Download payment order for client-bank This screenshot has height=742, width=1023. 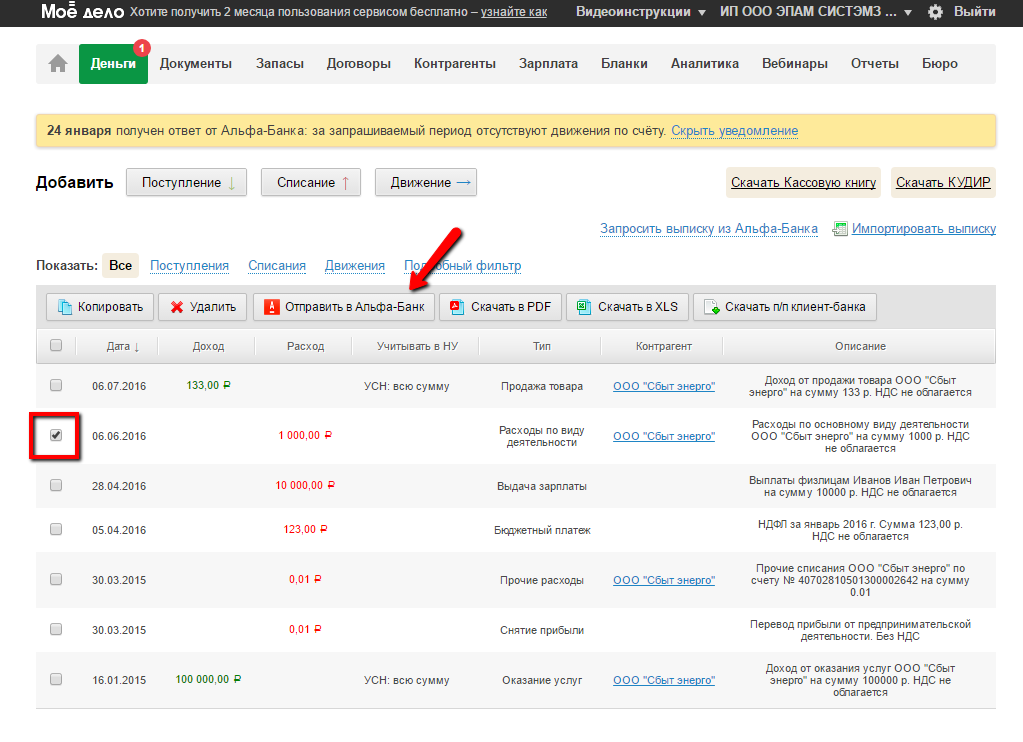pos(785,307)
